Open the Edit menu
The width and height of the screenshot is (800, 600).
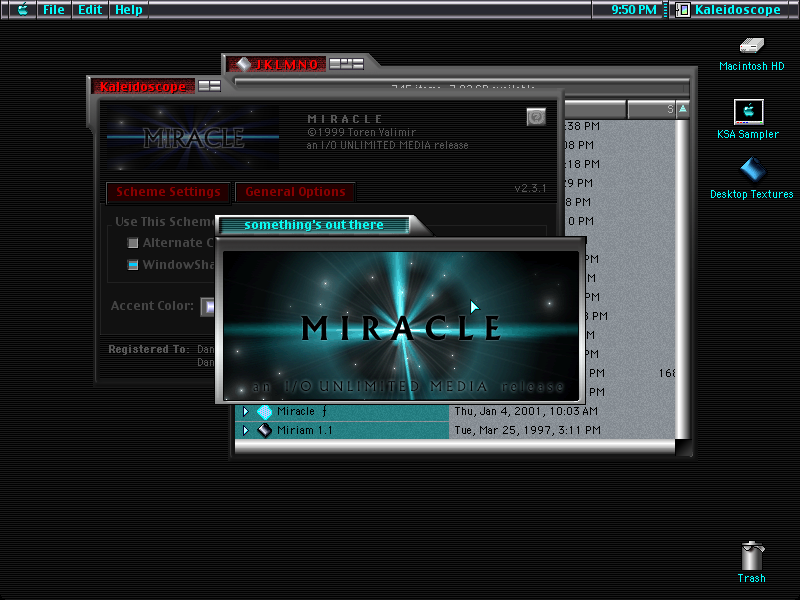click(x=90, y=9)
